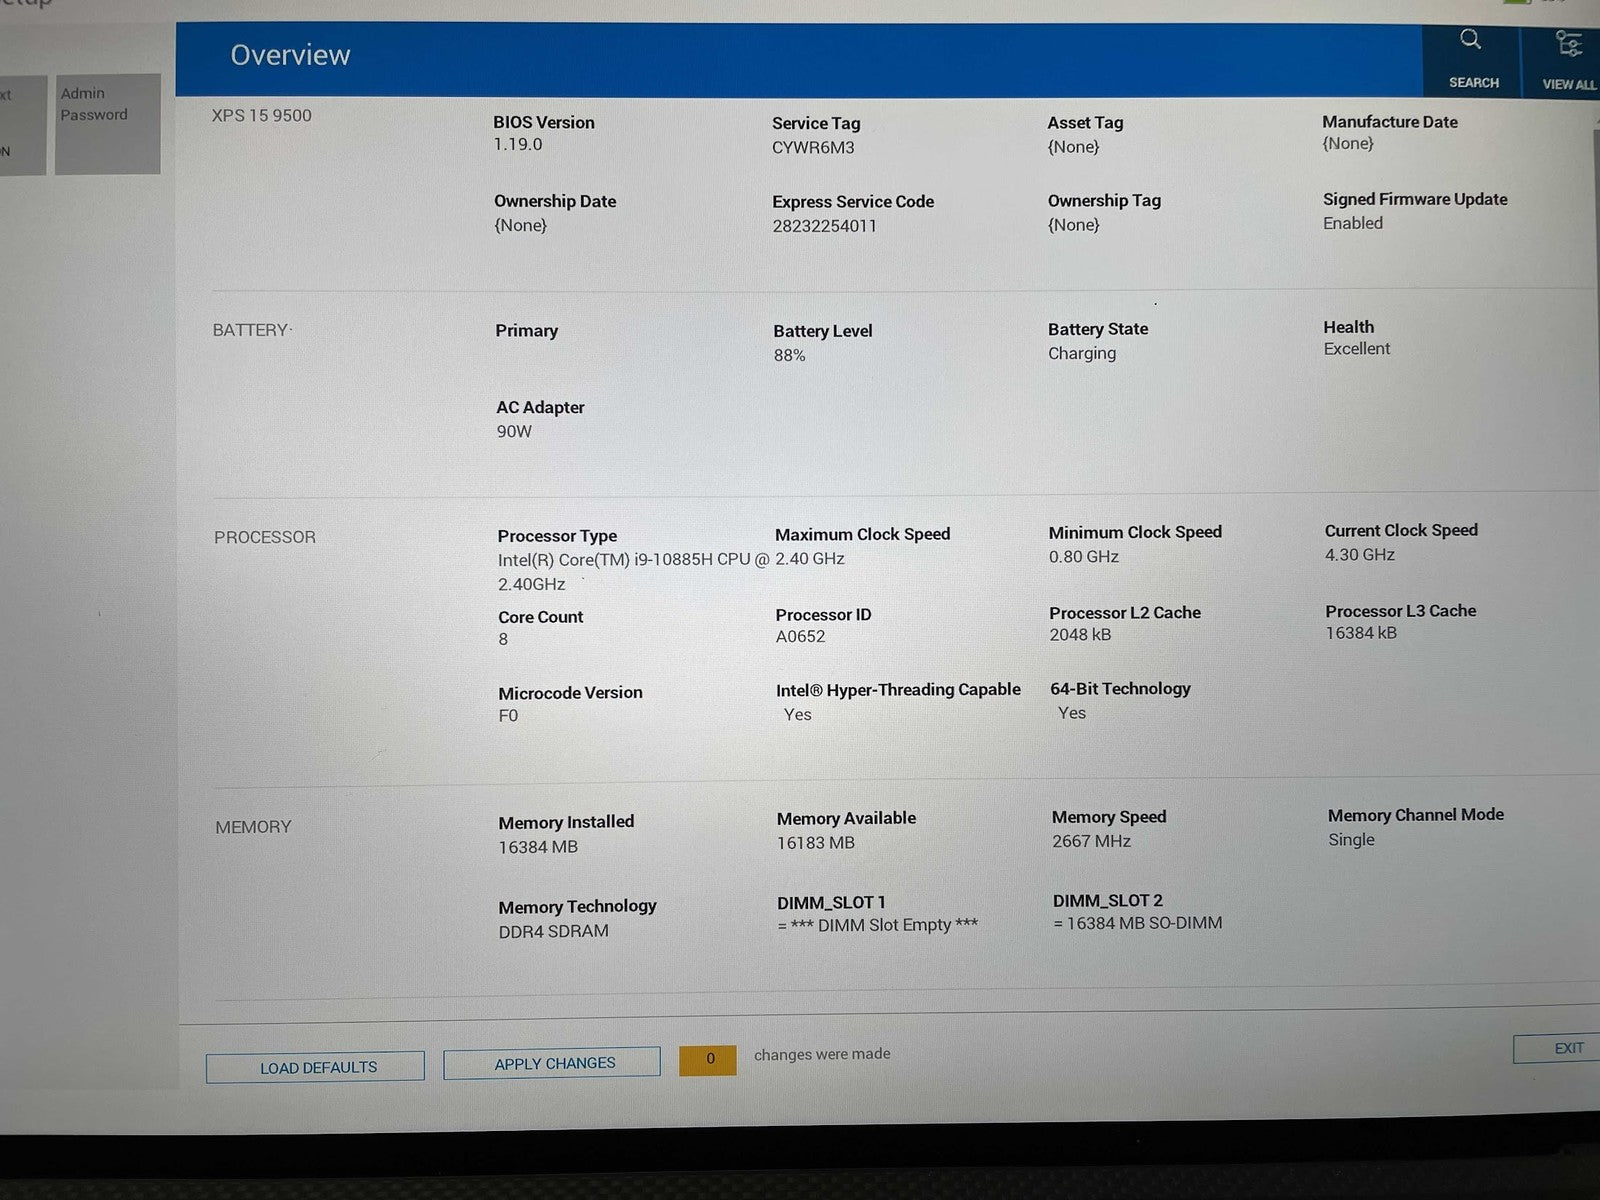The width and height of the screenshot is (1600, 1200).
Task: Click the Overview header title
Action: tap(290, 55)
